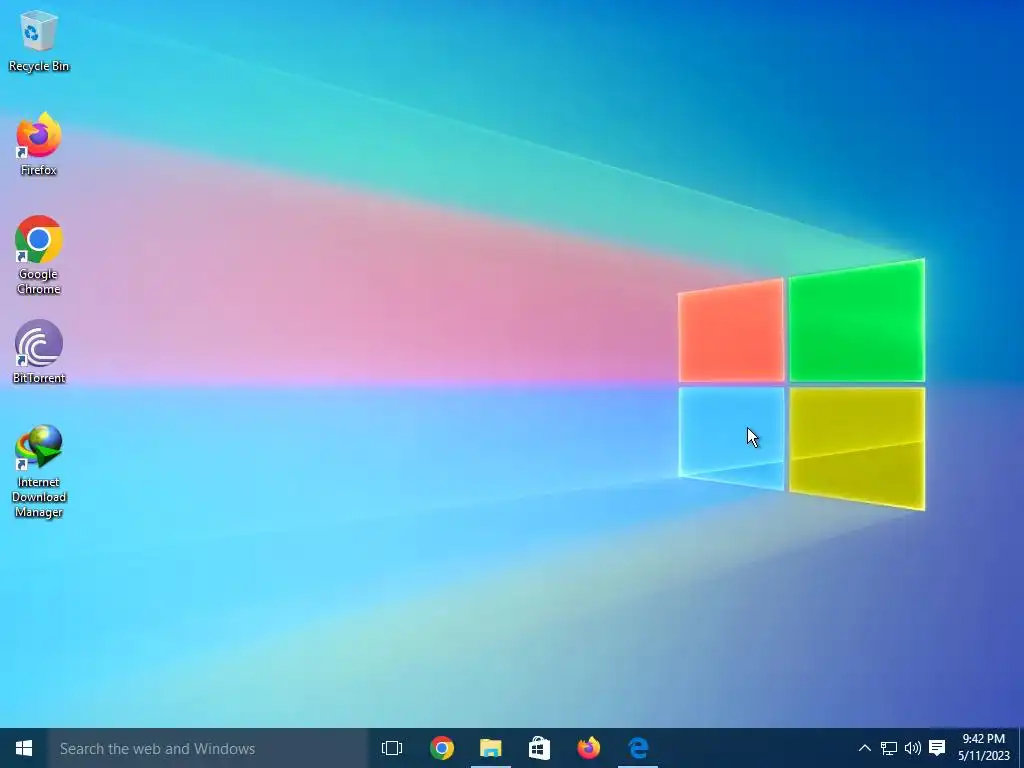Open Task View from the taskbar
Image resolution: width=1024 pixels, height=768 pixels.
(392, 748)
